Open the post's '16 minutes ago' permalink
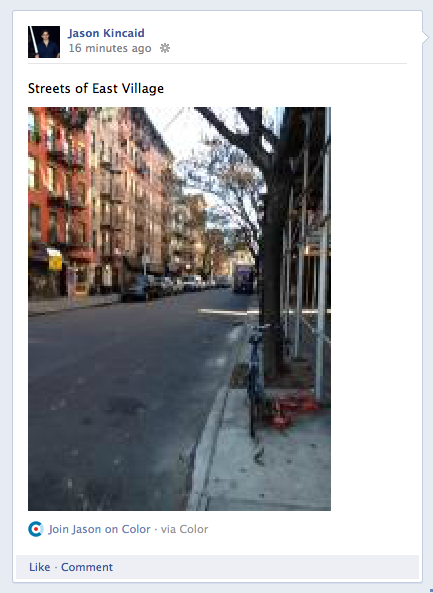The height and width of the screenshot is (593, 433). (110, 48)
